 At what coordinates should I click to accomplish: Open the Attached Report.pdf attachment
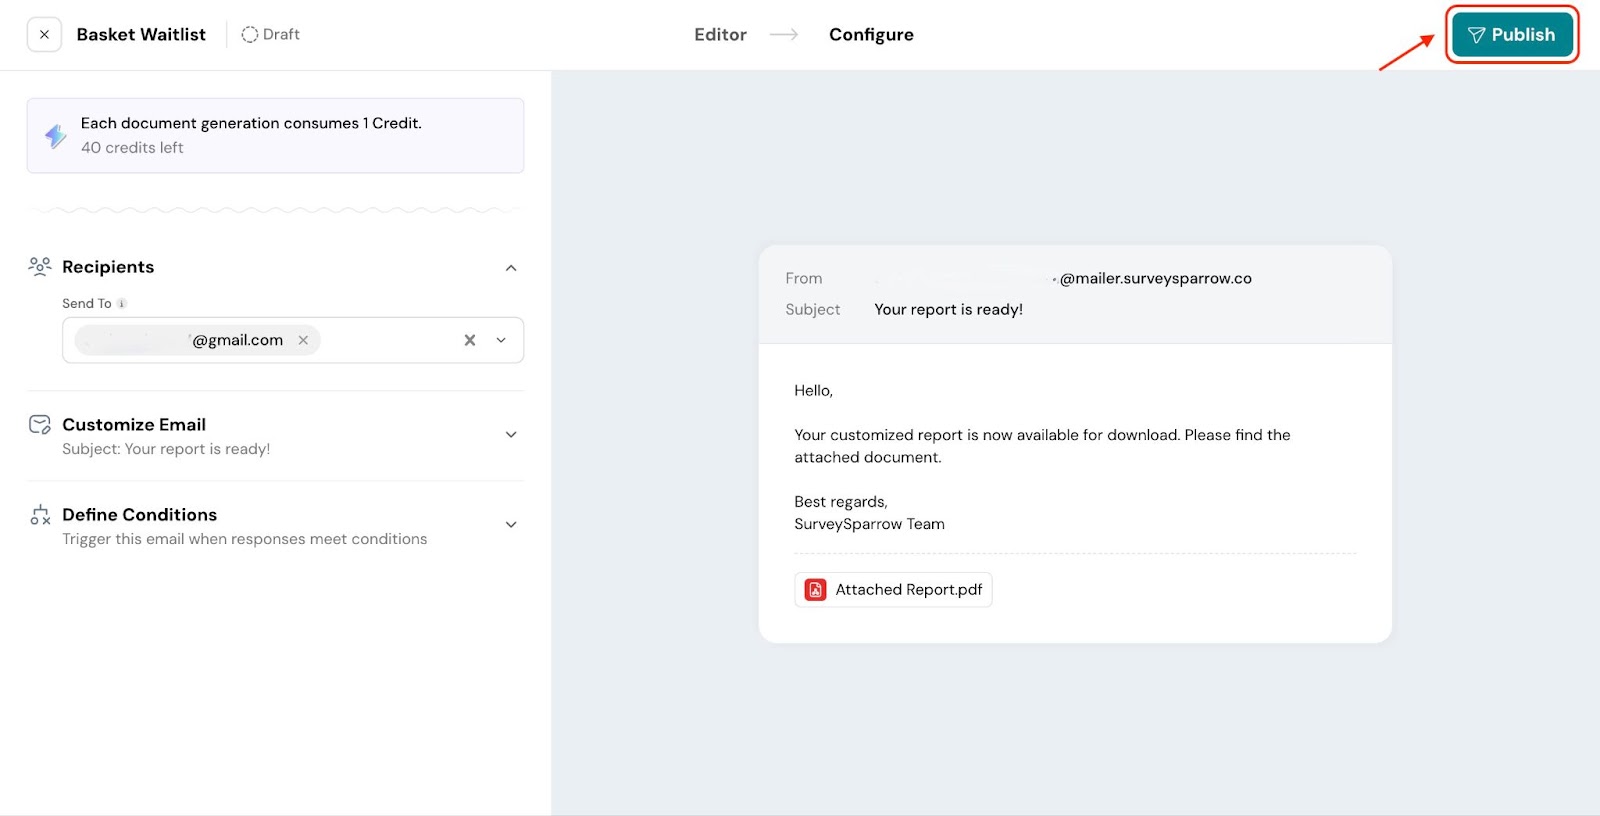tap(908, 590)
